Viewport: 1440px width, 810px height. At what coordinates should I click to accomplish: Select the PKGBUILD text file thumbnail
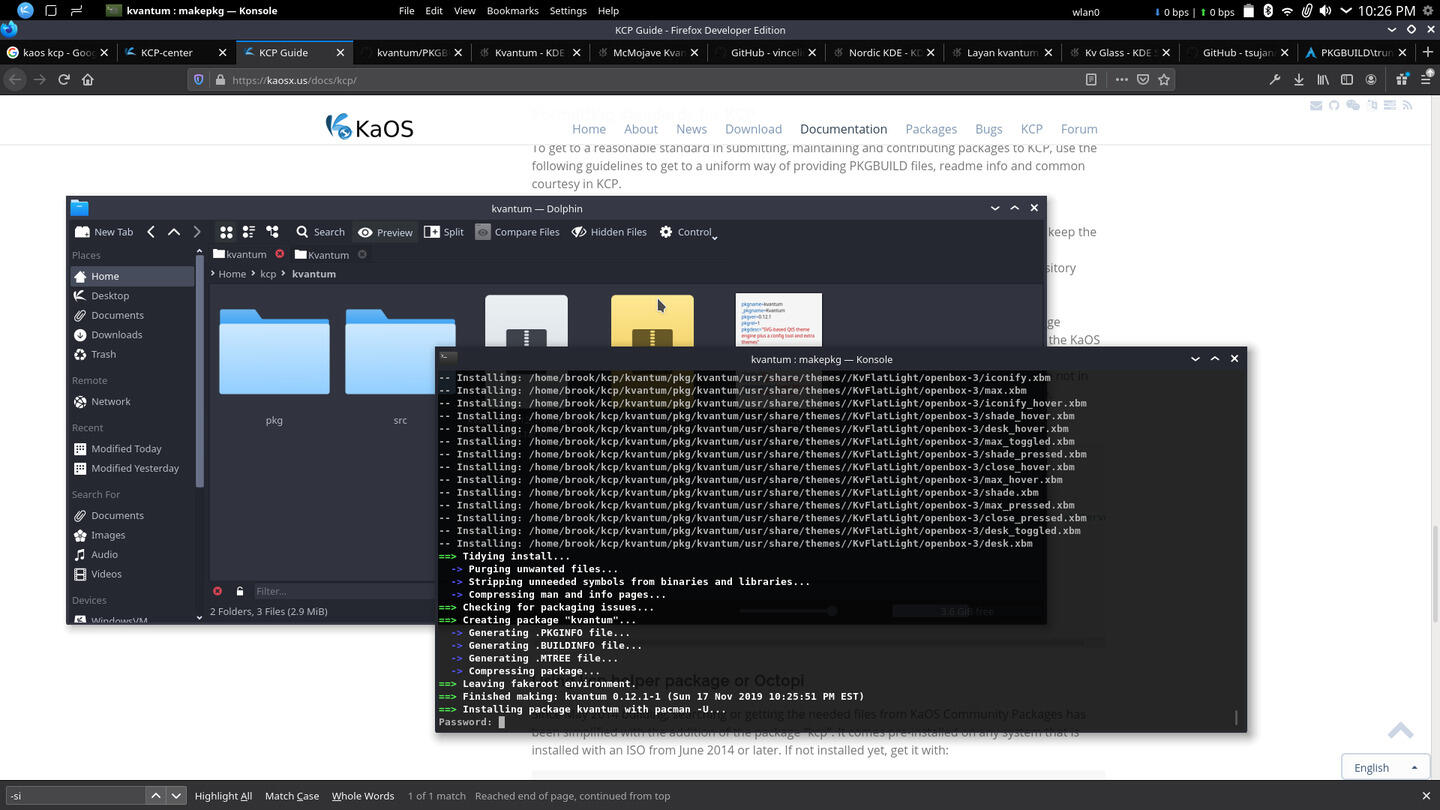[x=778, y=320]
